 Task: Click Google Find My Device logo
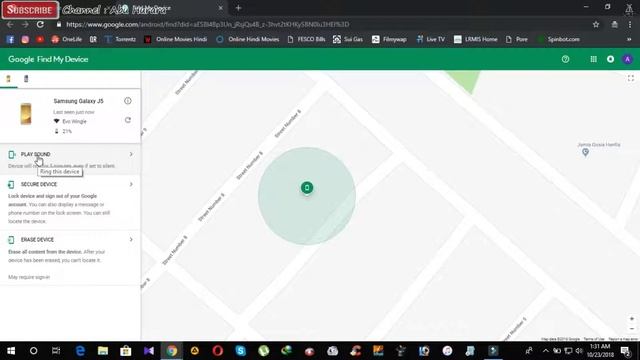coord(48,59)
